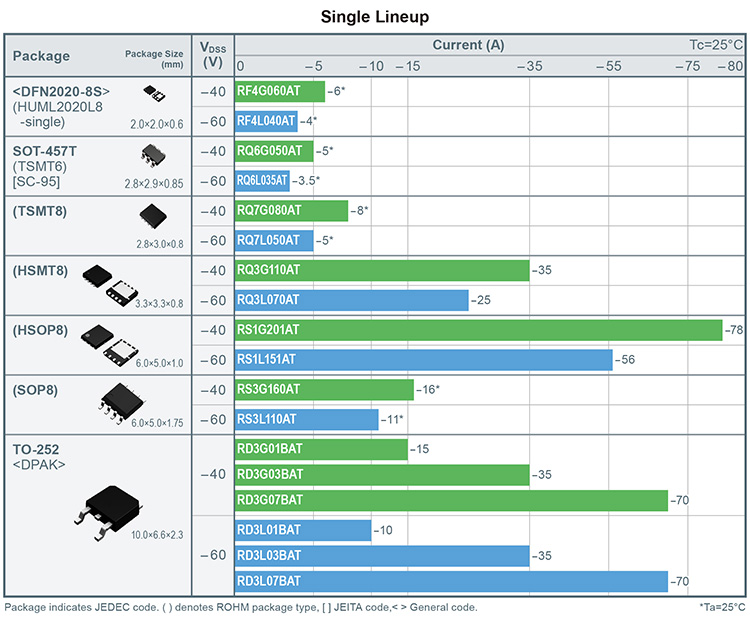Select the RQ7G080AT part bar
This screenshot has height=618, width=750.
click(x=291, y=211)
